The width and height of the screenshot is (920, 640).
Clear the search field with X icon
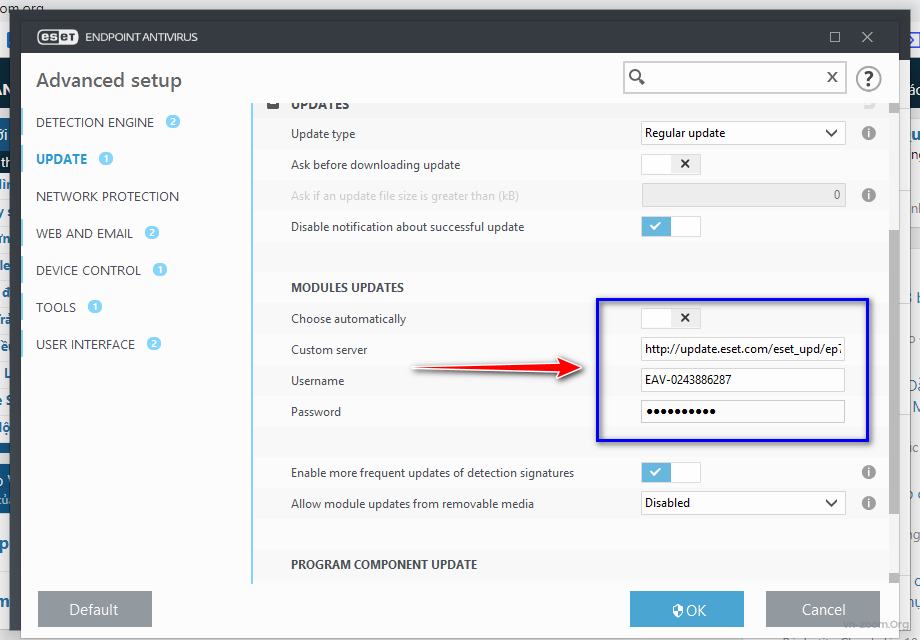pos(832,77)
